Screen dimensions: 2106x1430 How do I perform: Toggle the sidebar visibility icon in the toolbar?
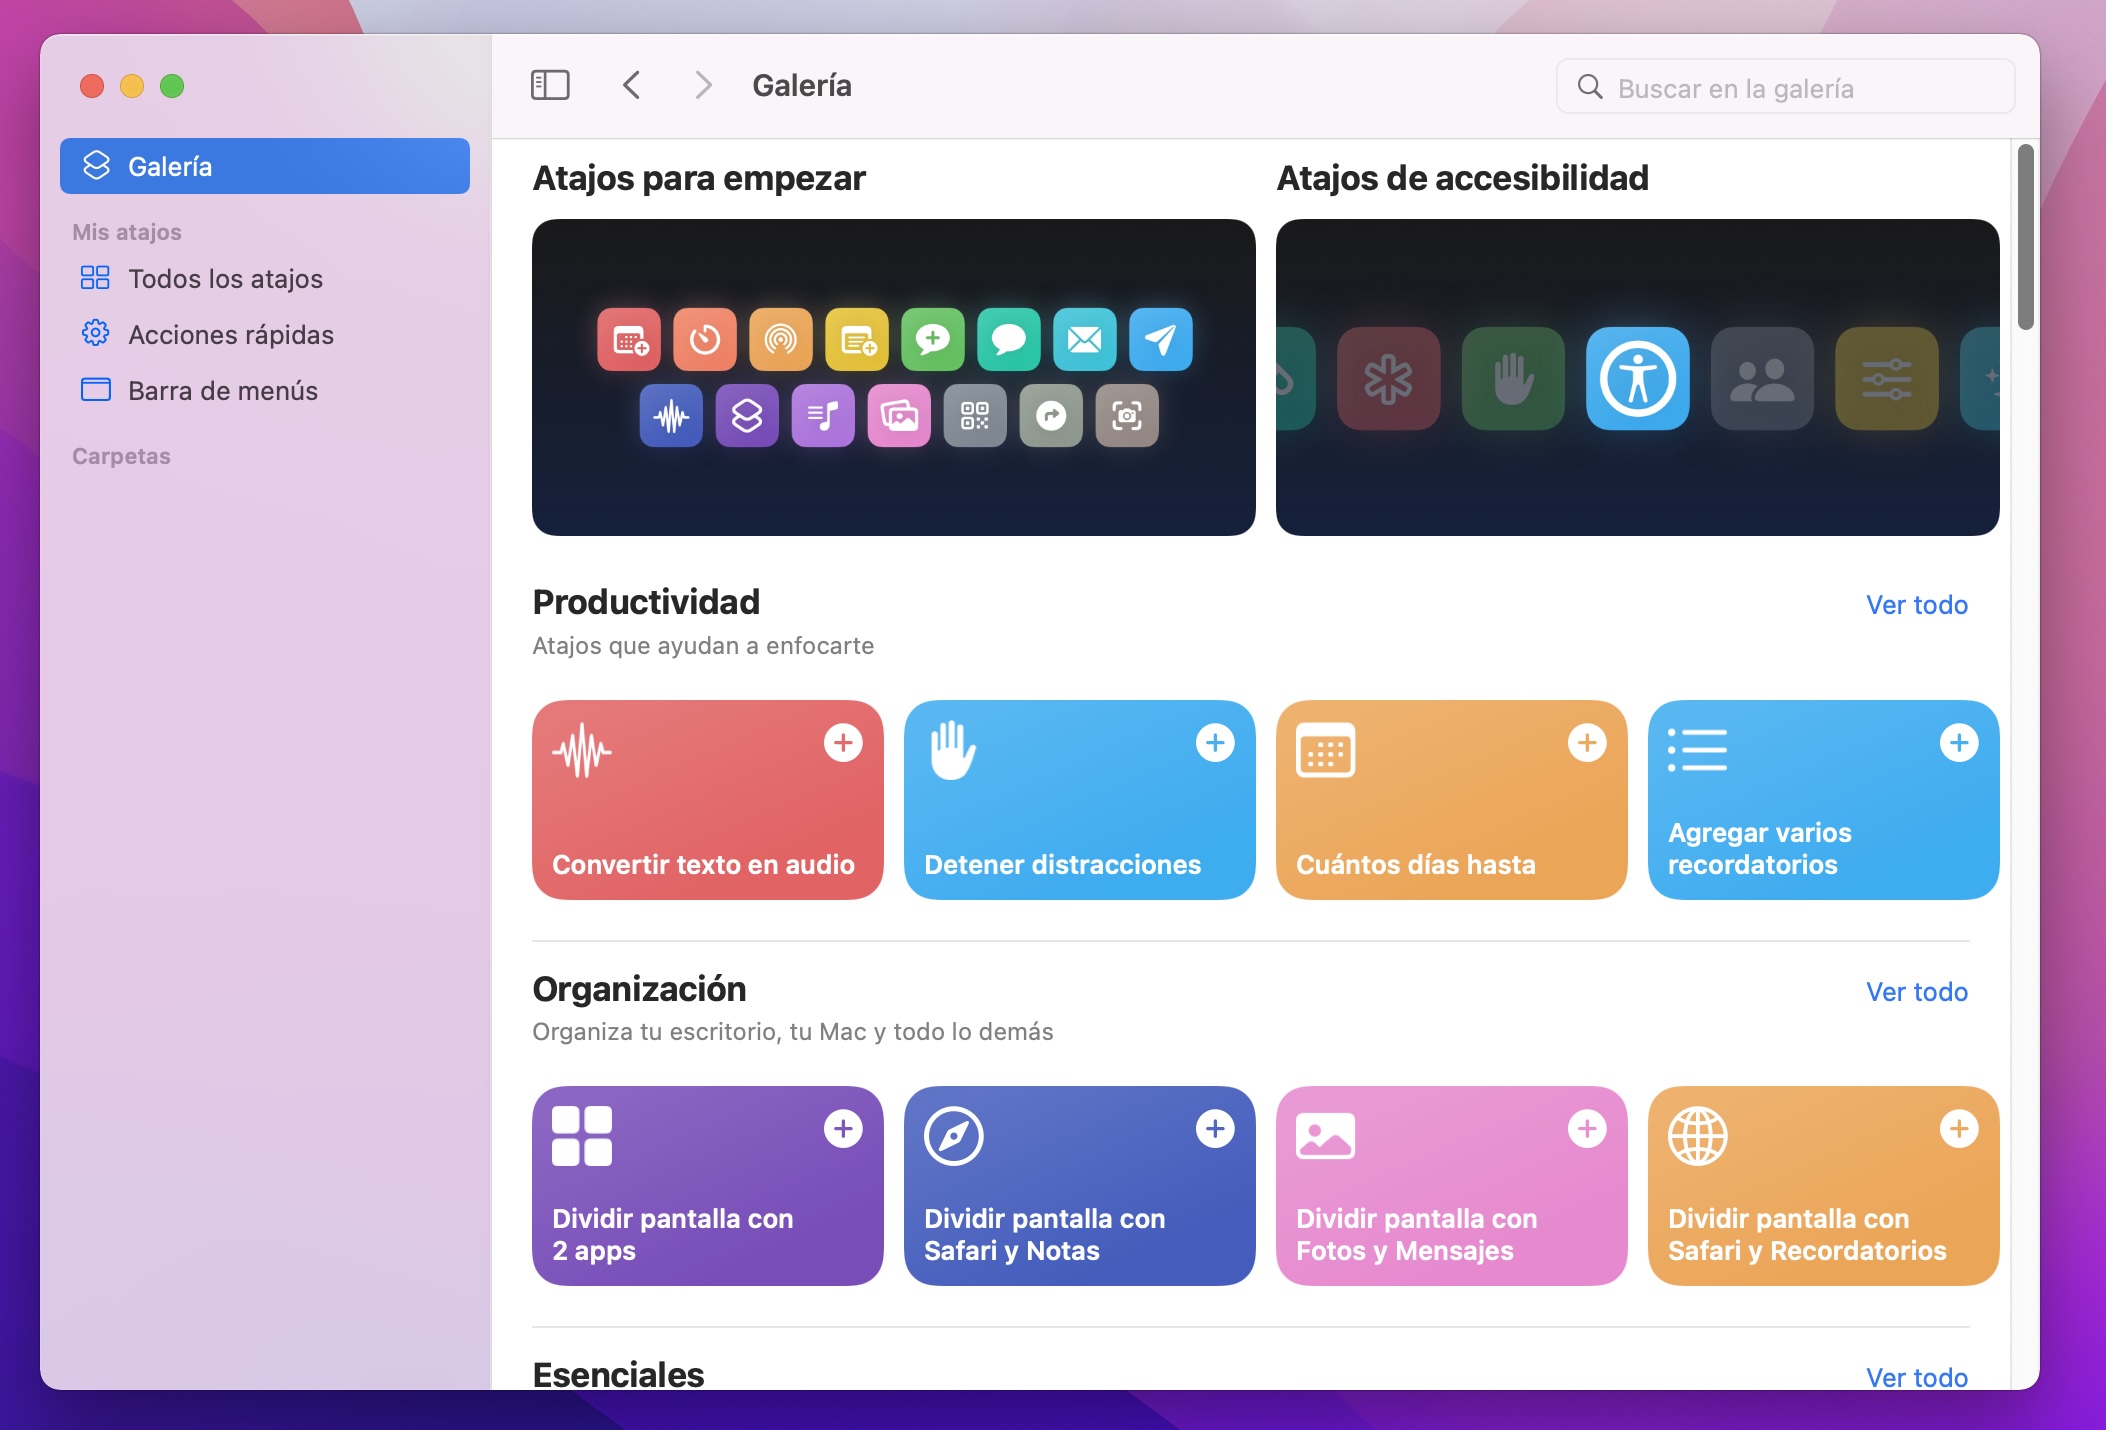[550, 85]
